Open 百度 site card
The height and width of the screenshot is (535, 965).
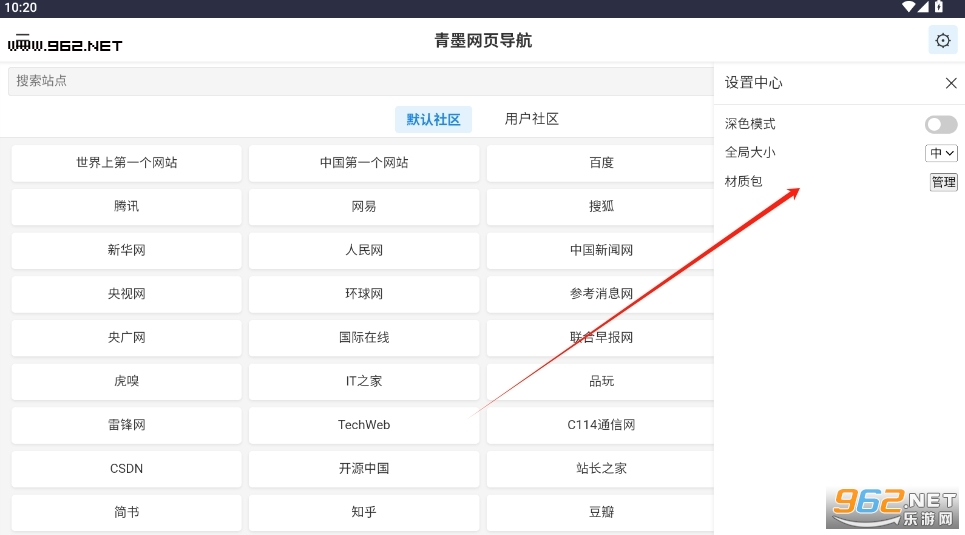[x=601, y=163]
